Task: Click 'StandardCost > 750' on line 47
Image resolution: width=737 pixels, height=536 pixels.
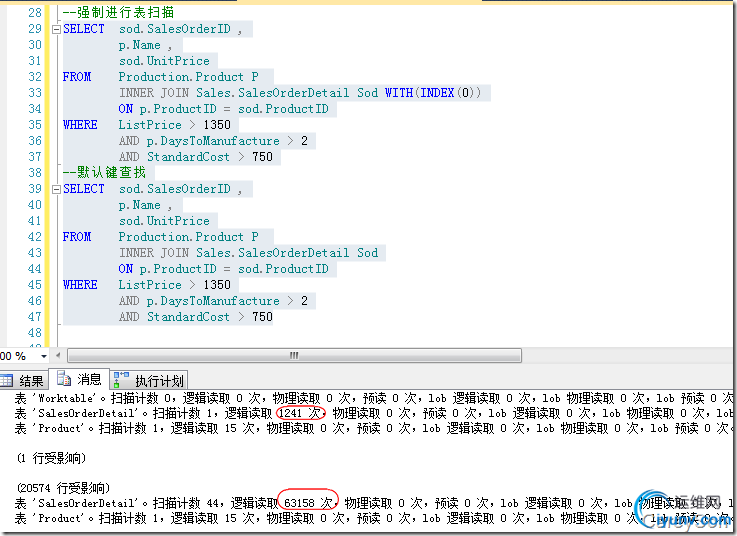Action: (210, 317)
